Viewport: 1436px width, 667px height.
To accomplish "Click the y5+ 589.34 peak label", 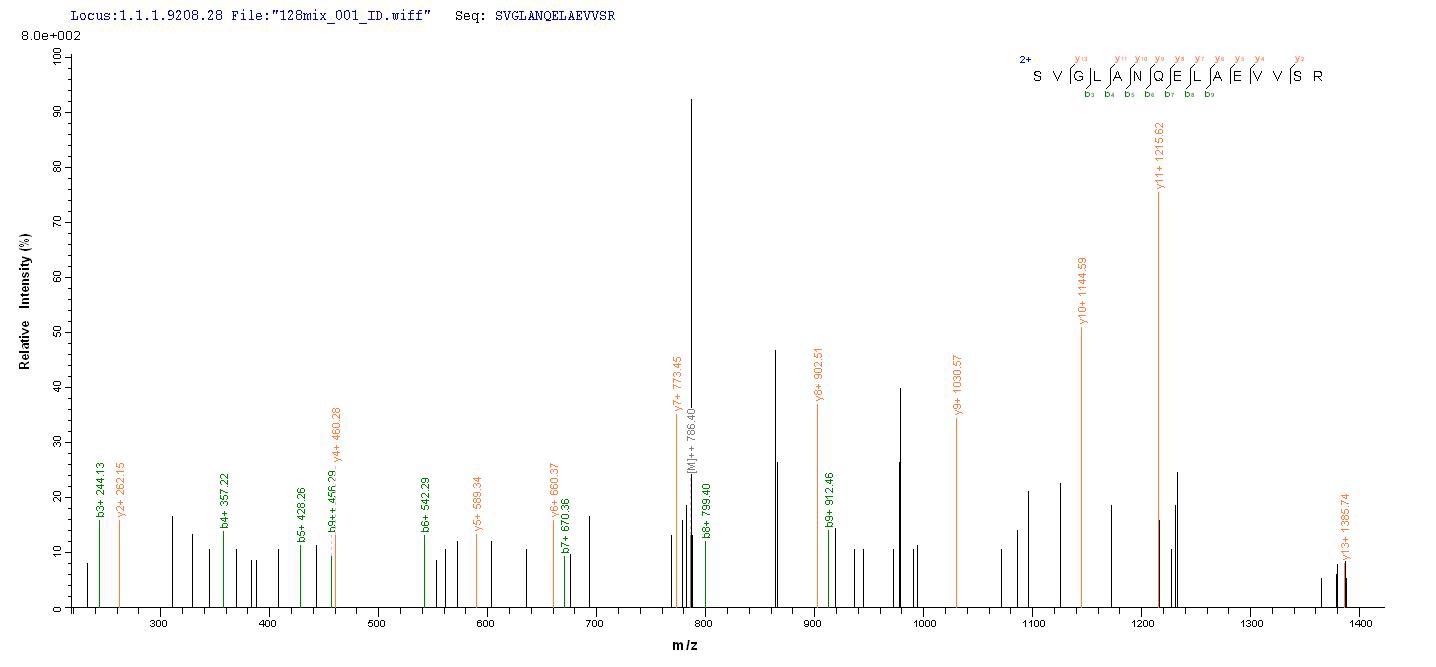I will click(x=478, y=502).
